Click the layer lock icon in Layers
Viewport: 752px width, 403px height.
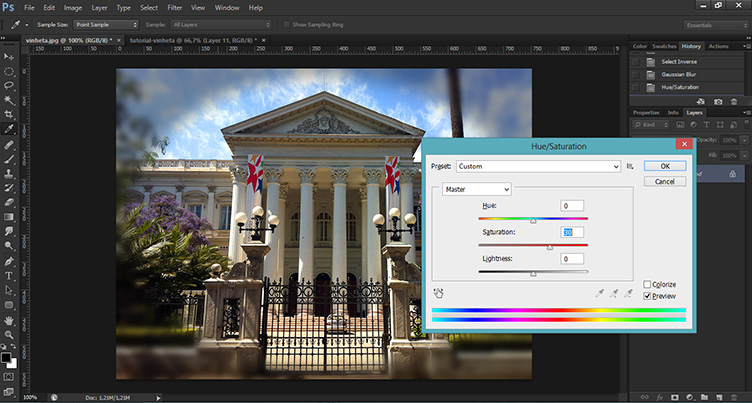734,173
